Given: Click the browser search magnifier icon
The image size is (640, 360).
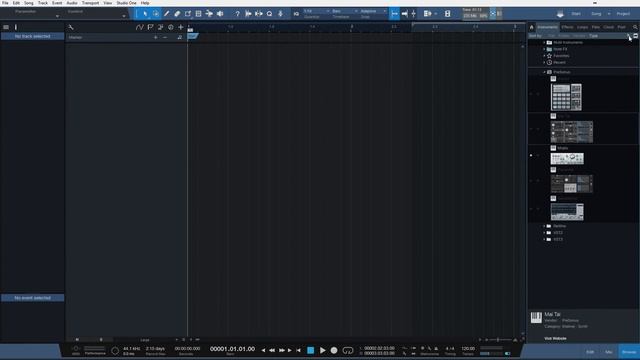Looking at the screenshot, I should [635, 27].
